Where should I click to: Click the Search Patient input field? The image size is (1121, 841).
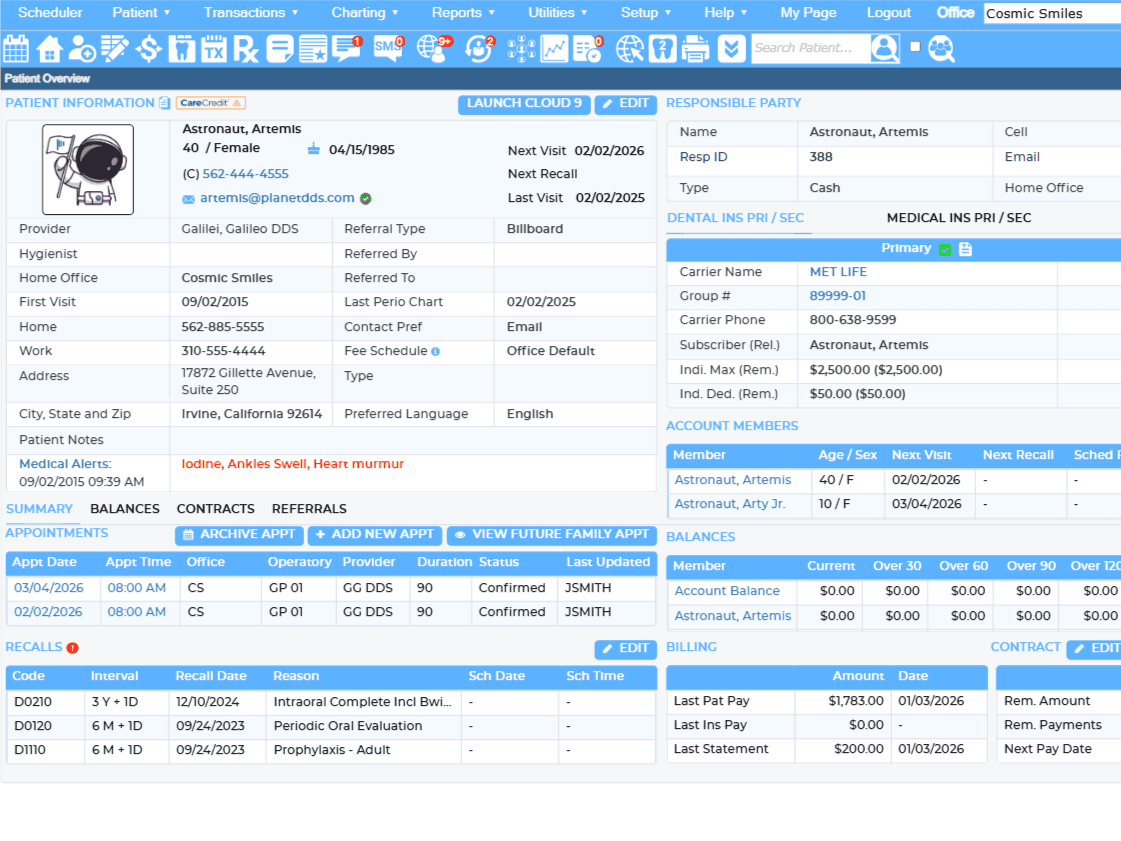[x=808, y=48]
